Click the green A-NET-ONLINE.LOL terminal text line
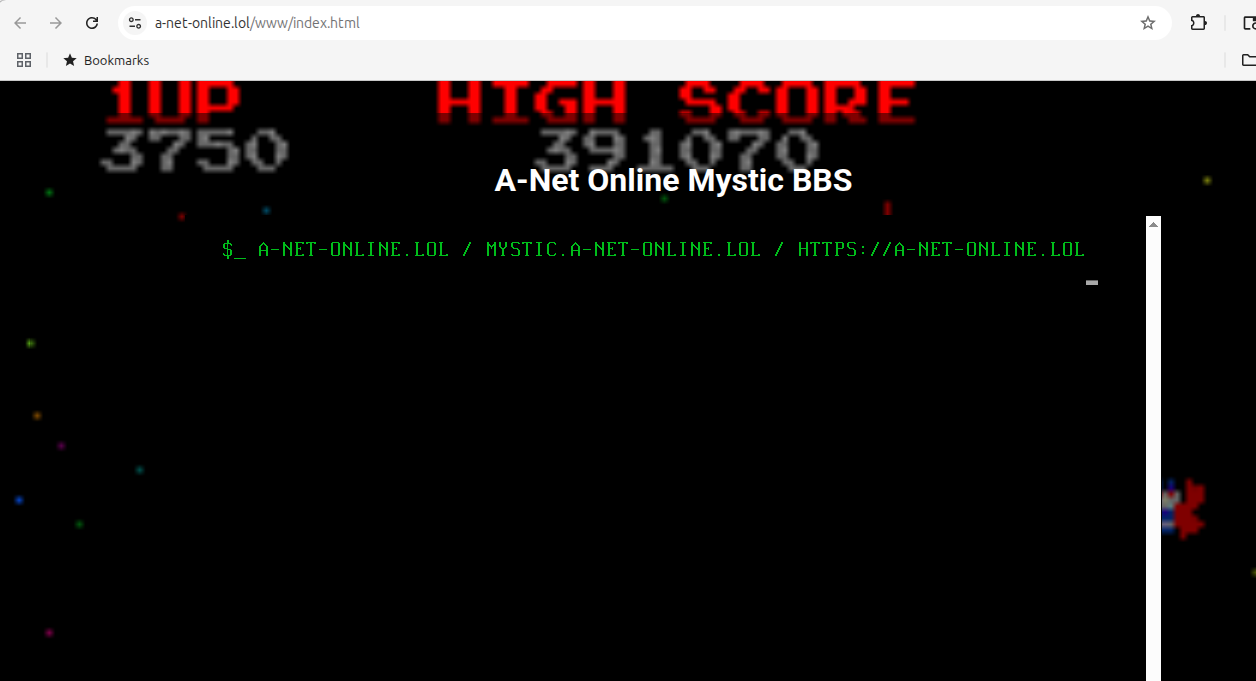The height and width of the screenshot is (681, 1256). tap(653, 249)
